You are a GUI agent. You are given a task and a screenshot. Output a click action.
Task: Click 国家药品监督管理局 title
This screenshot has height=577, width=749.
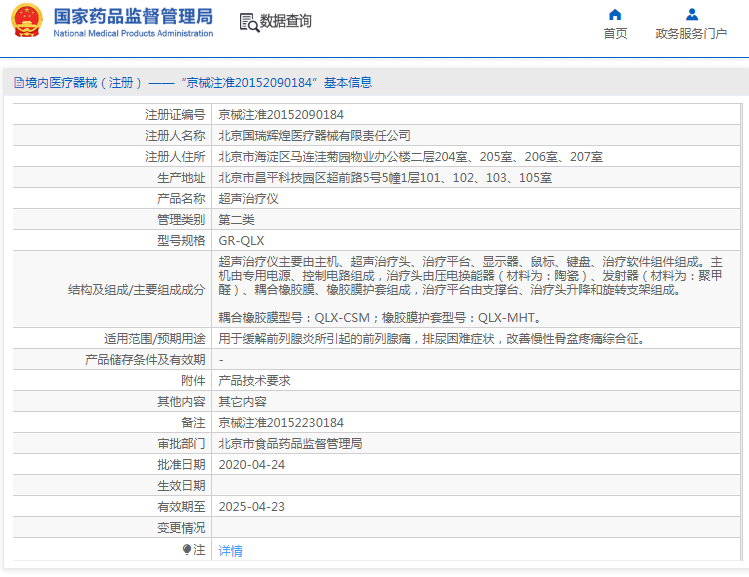point(133,16)
